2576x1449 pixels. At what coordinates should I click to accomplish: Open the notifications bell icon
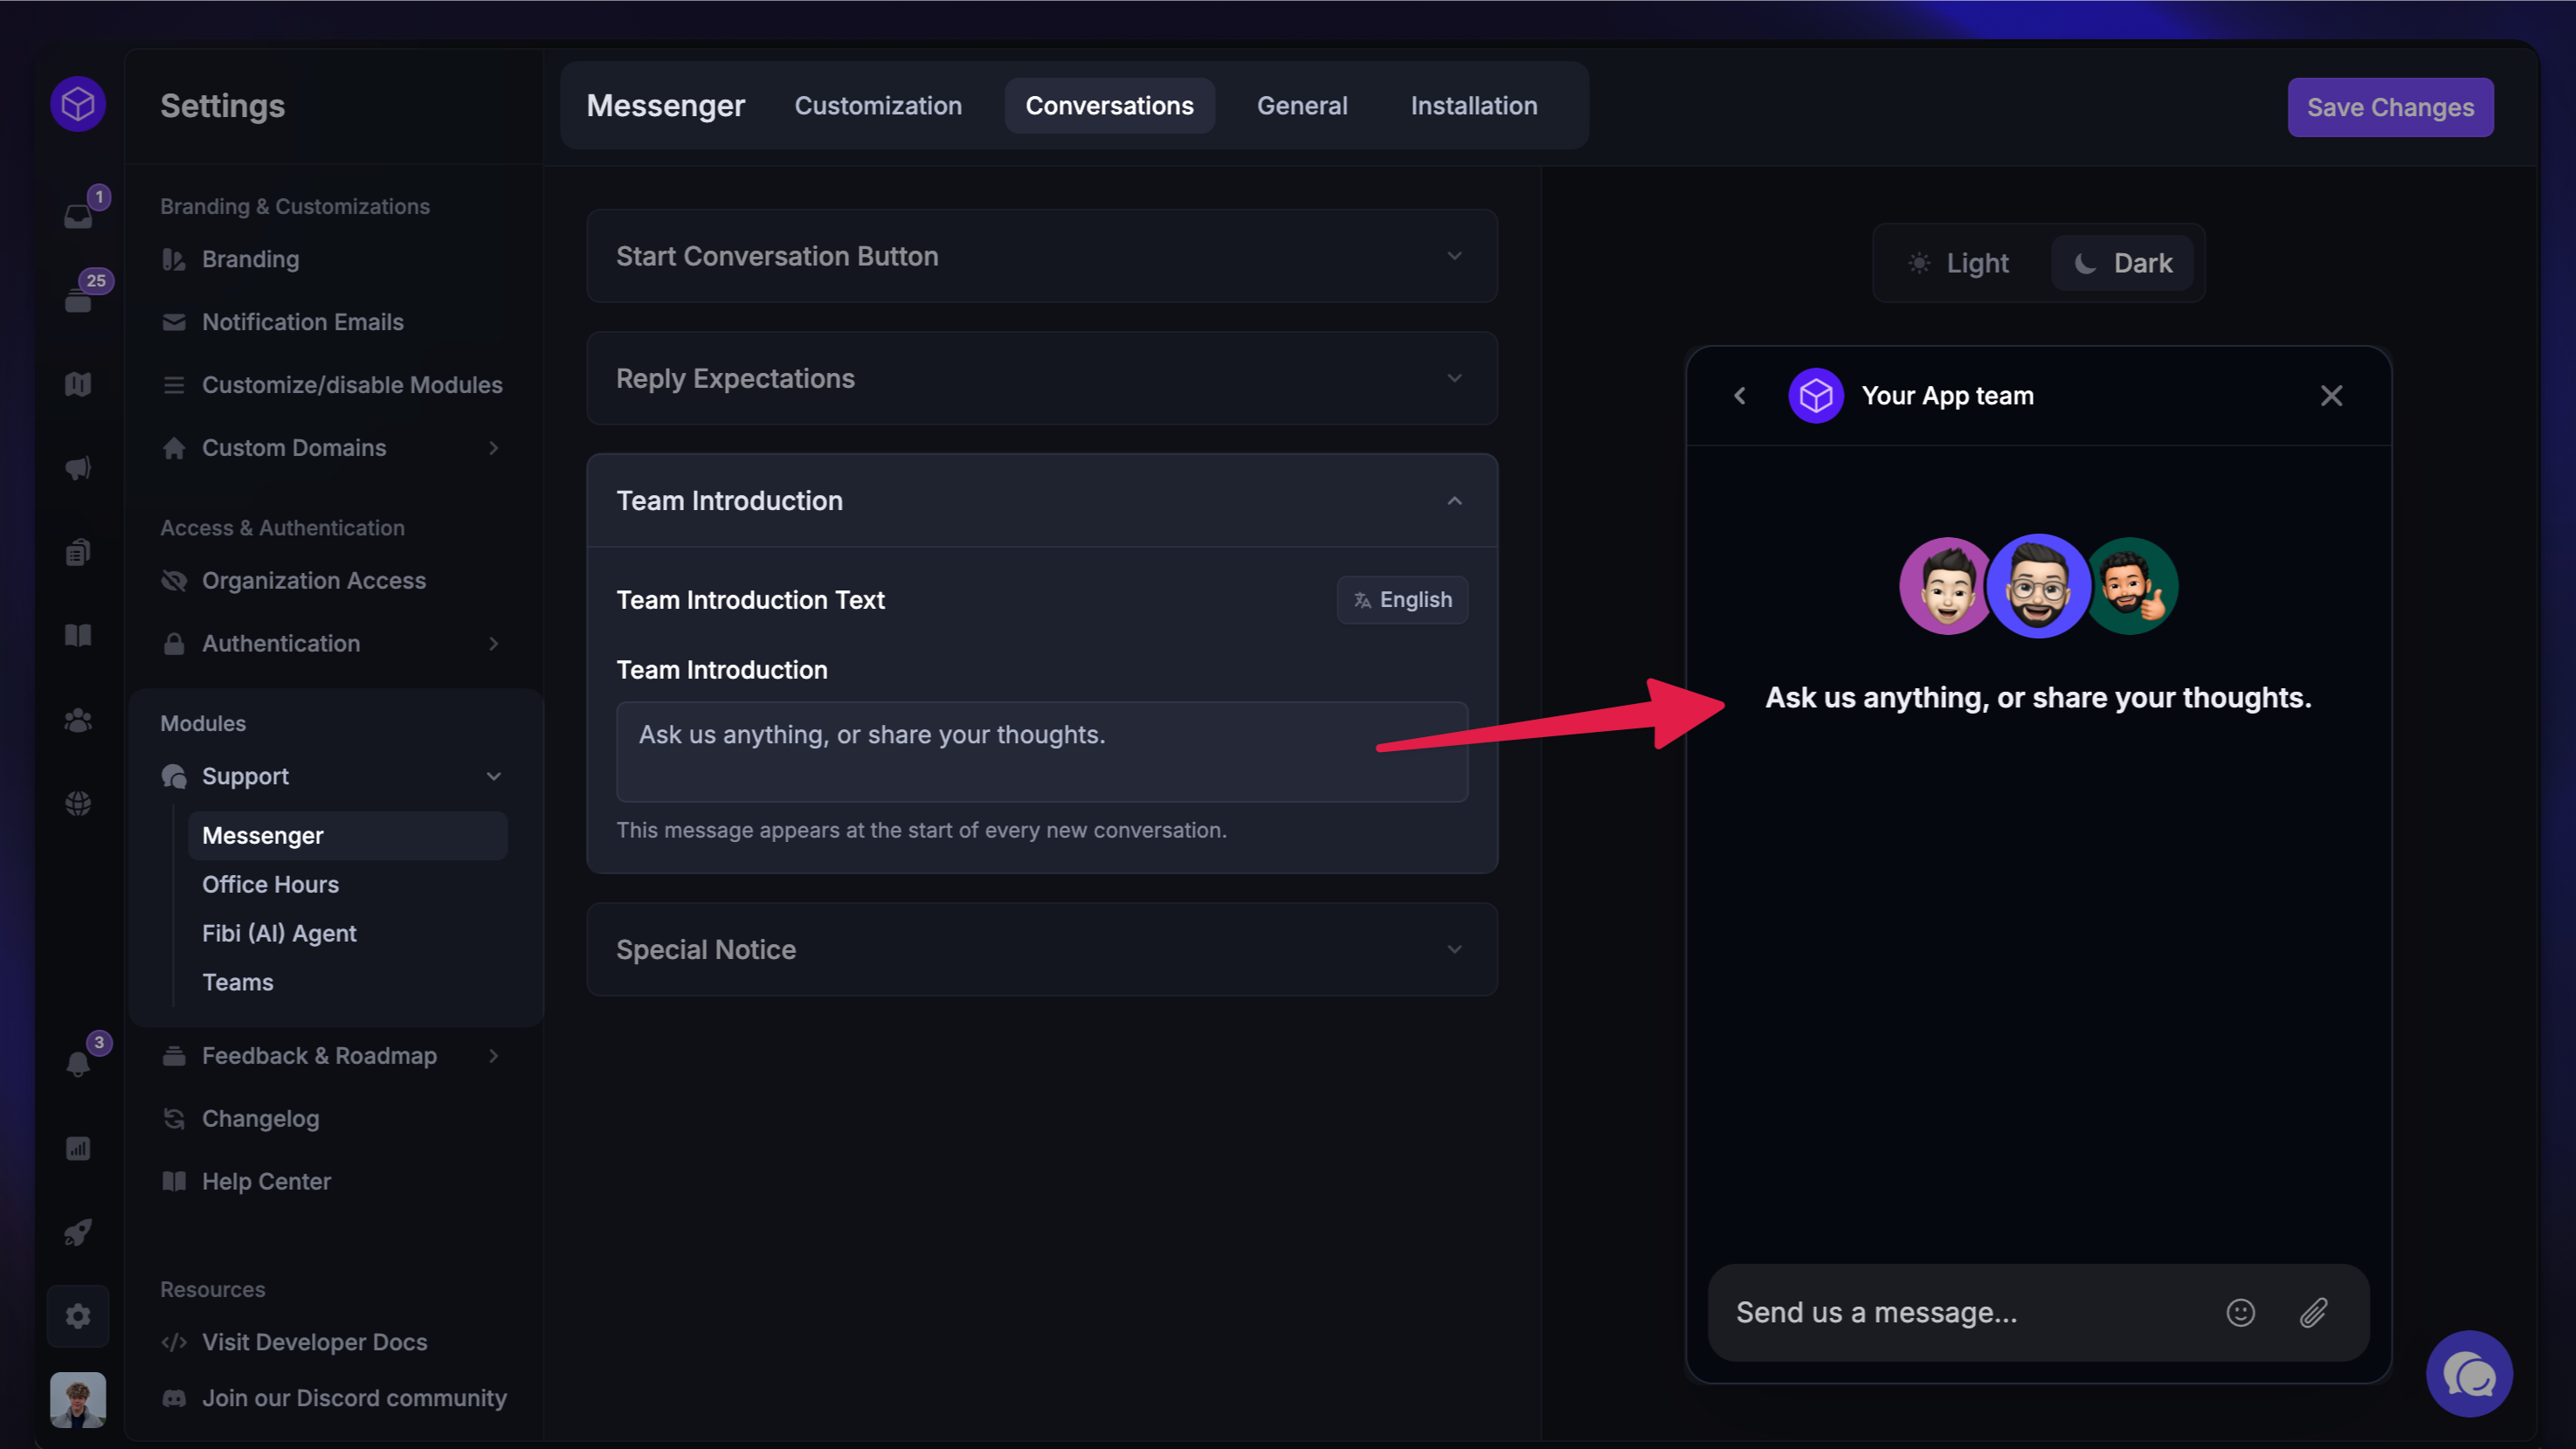78,1064
